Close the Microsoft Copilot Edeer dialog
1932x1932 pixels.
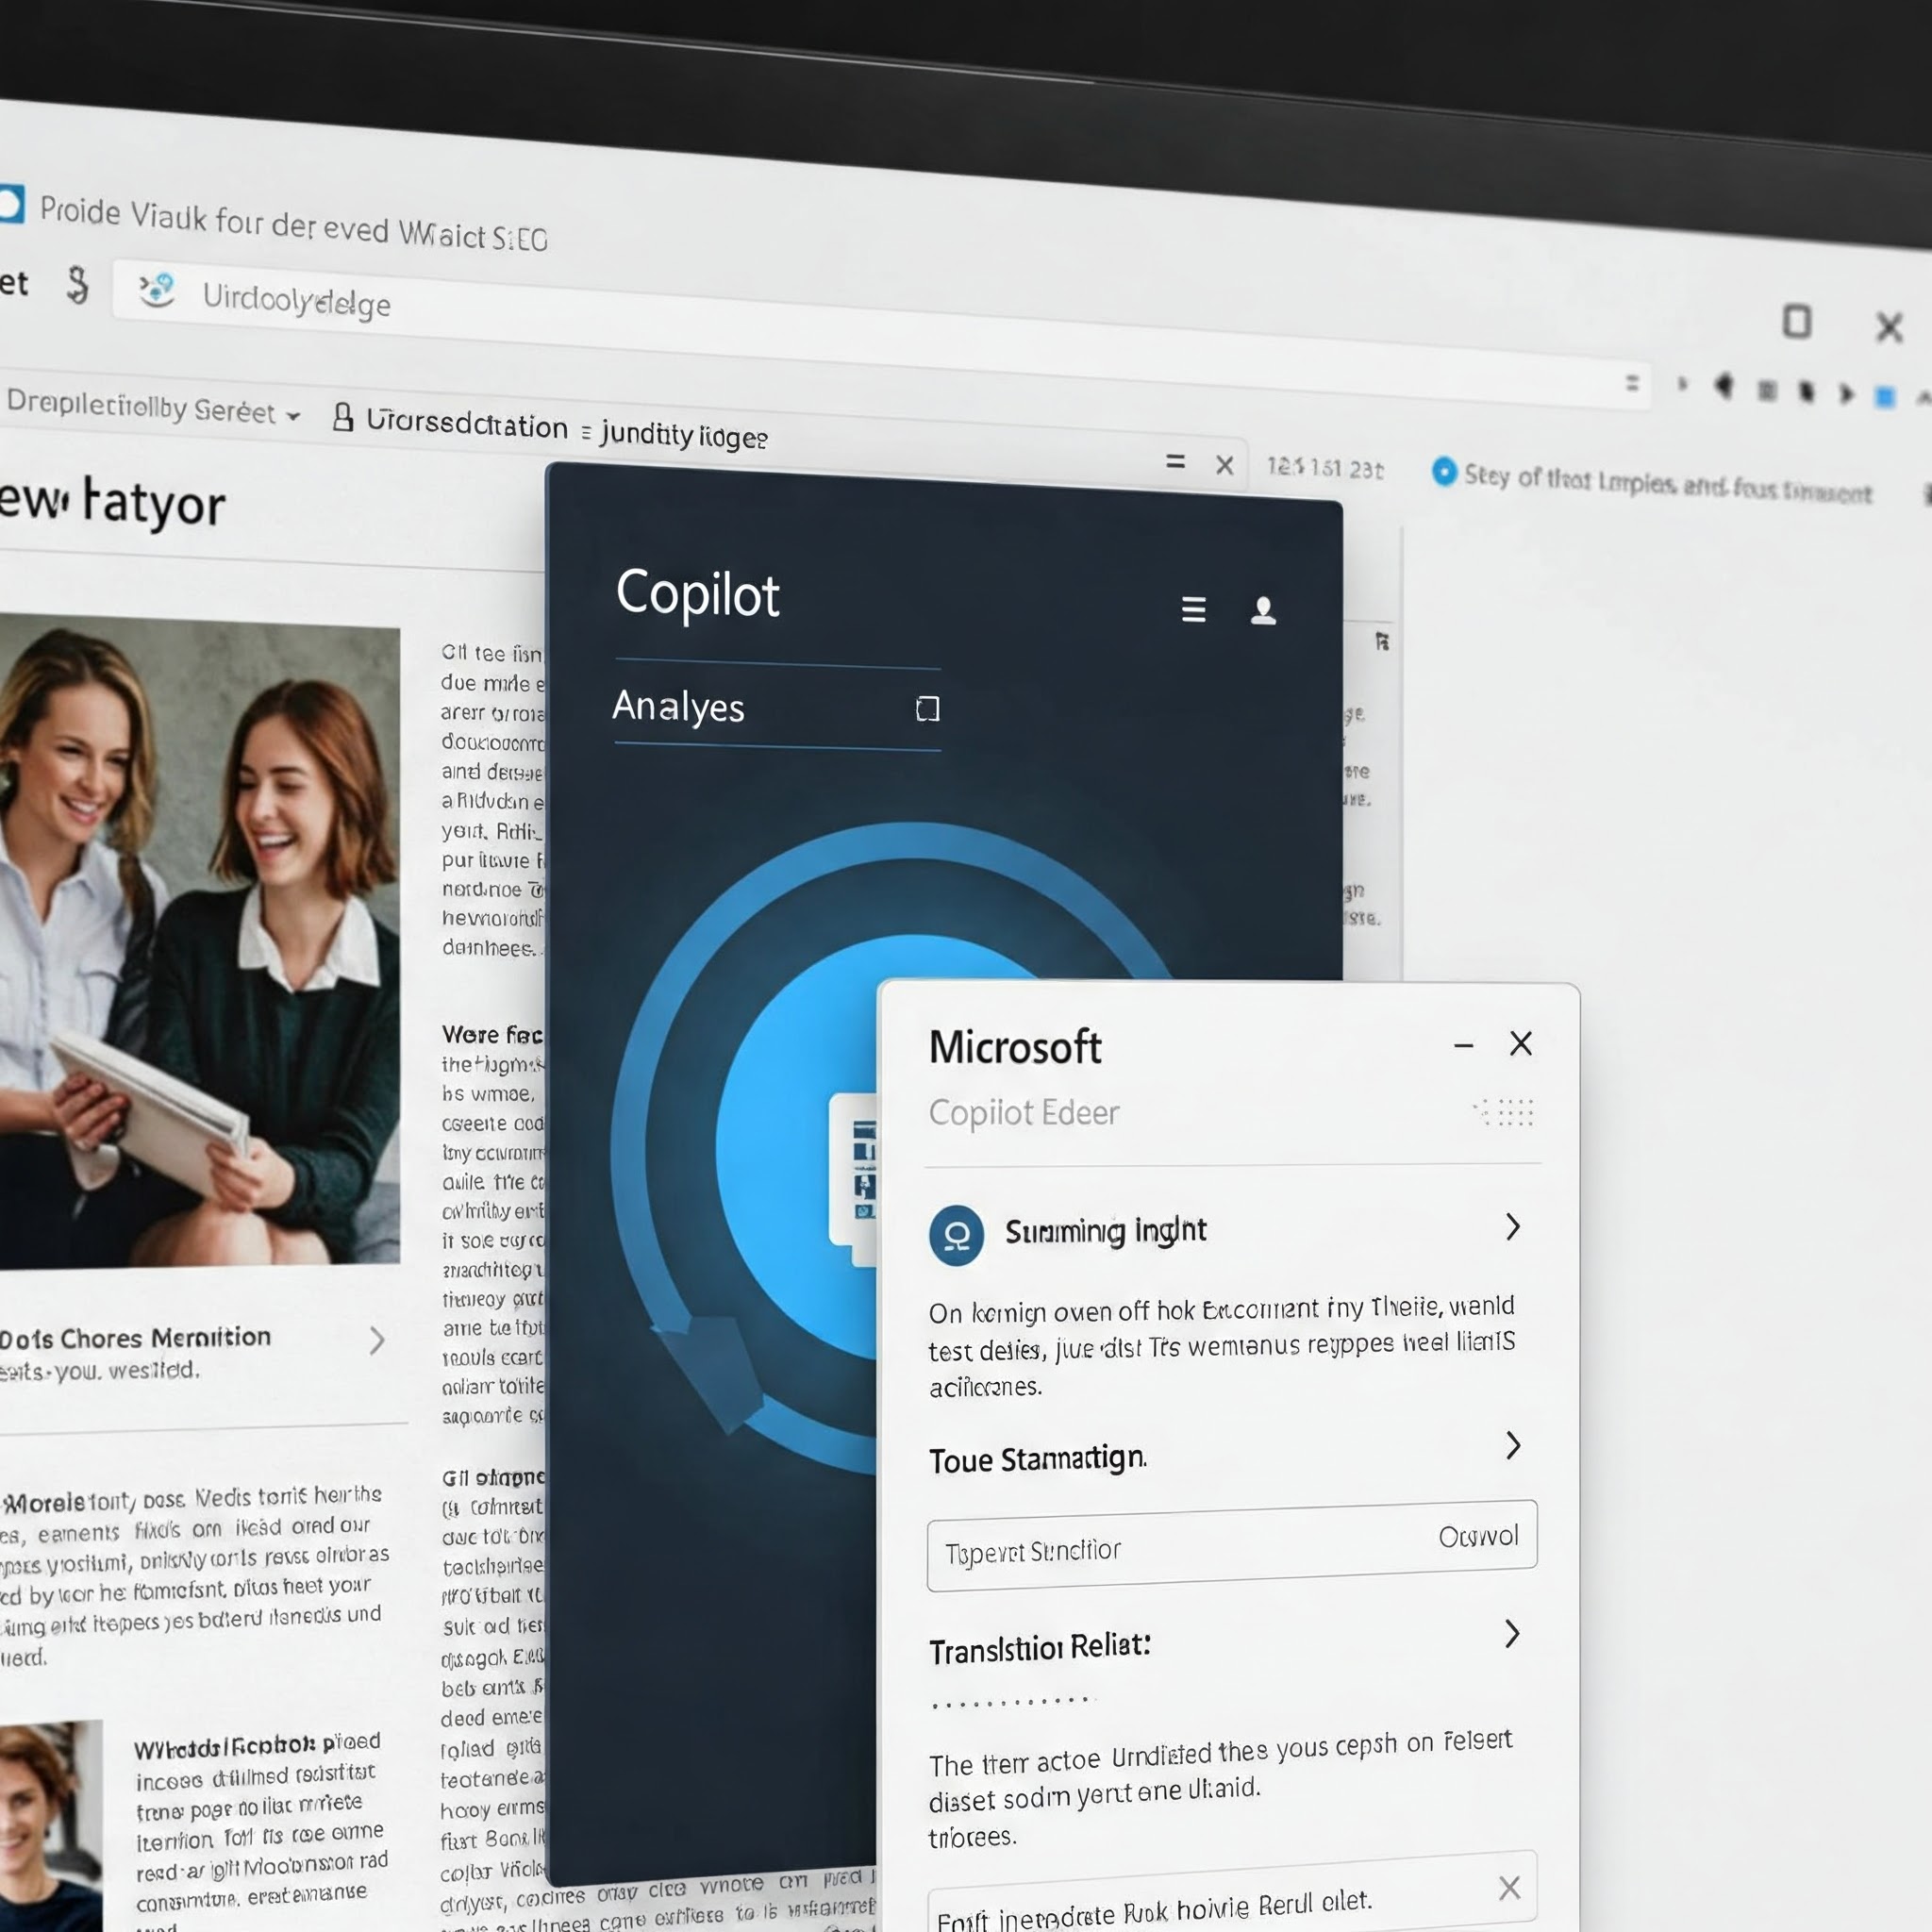1520,1044
